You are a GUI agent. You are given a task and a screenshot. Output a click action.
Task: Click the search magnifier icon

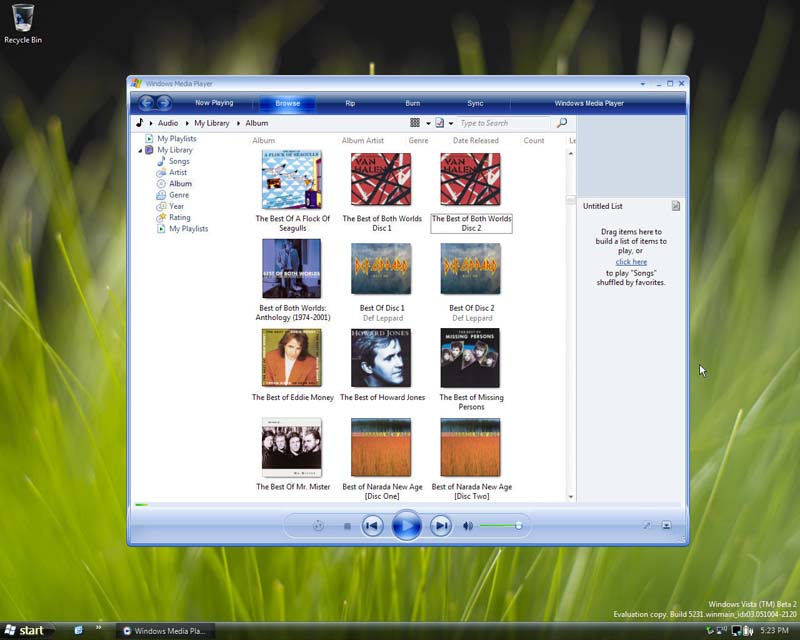point(562,123)
